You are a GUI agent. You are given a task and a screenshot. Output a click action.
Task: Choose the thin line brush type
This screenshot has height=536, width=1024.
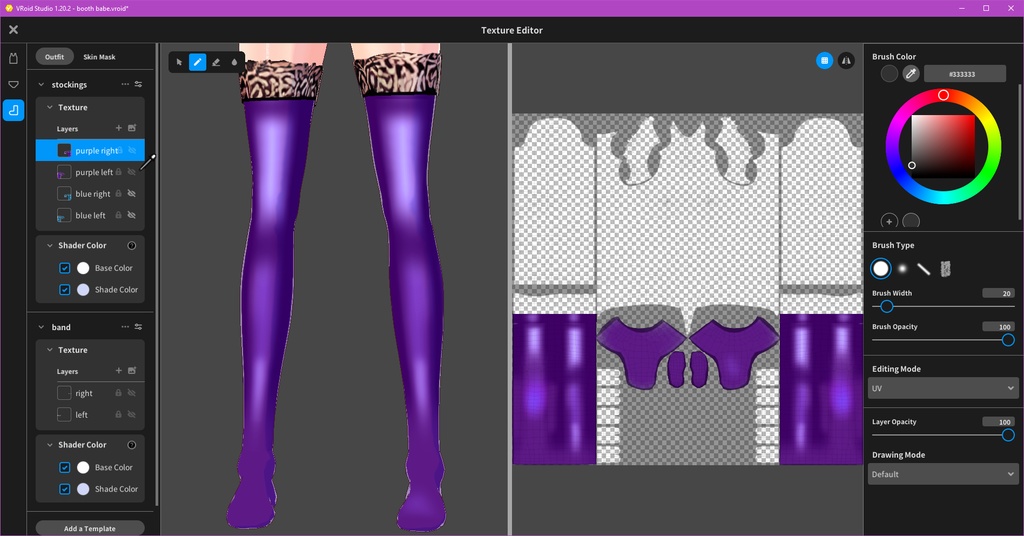(x=923, y=268)
